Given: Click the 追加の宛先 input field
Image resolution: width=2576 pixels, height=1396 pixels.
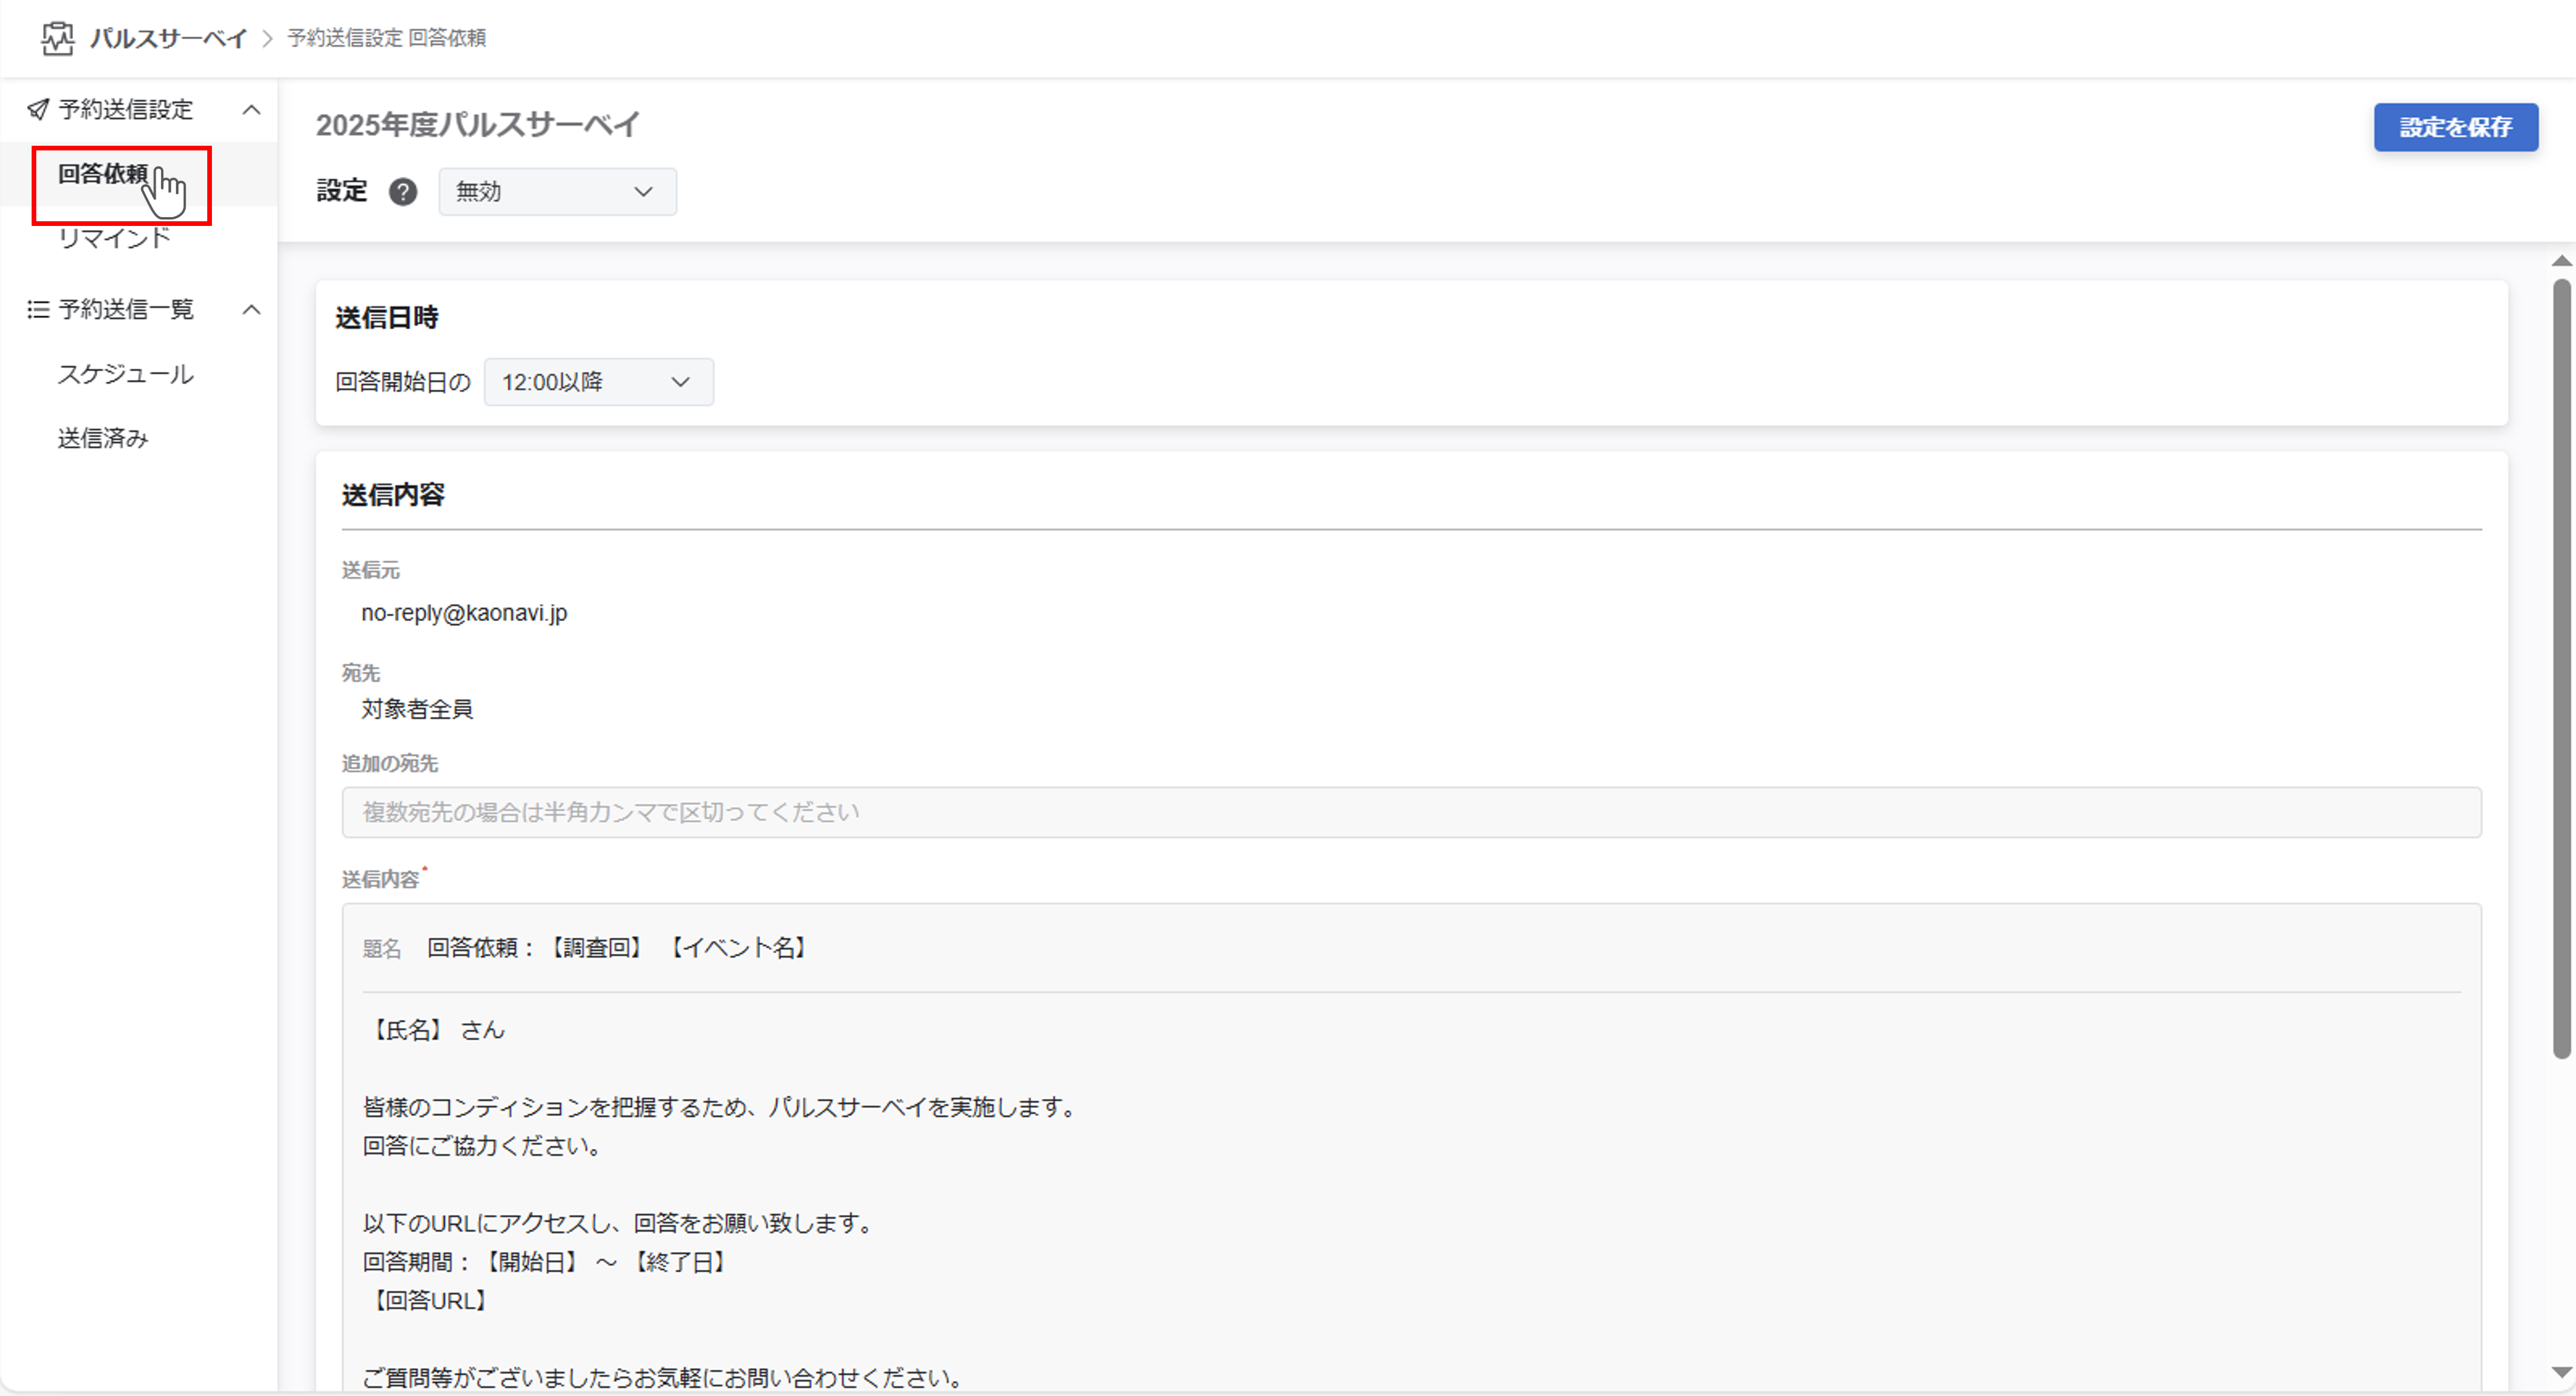Looking at the screenshot, I should (1411, 812).
